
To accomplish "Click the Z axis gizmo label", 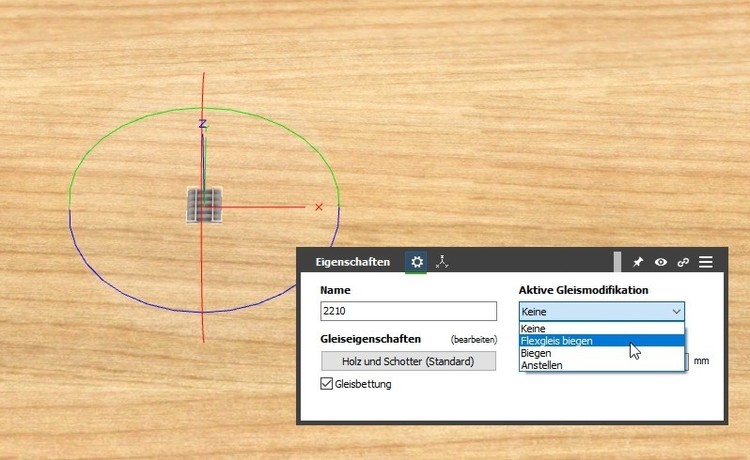I will 203,124.
